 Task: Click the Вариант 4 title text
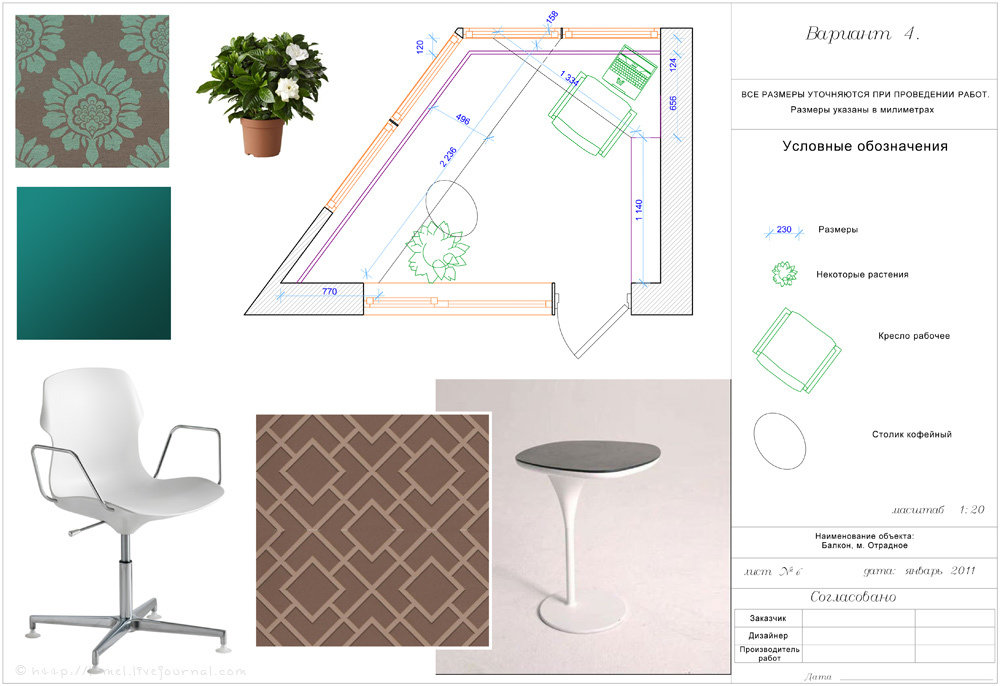pos(862,34)
